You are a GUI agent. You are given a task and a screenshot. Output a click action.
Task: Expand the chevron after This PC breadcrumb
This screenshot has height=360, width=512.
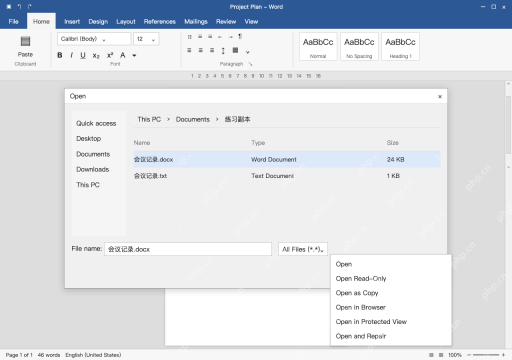(168, 120)
